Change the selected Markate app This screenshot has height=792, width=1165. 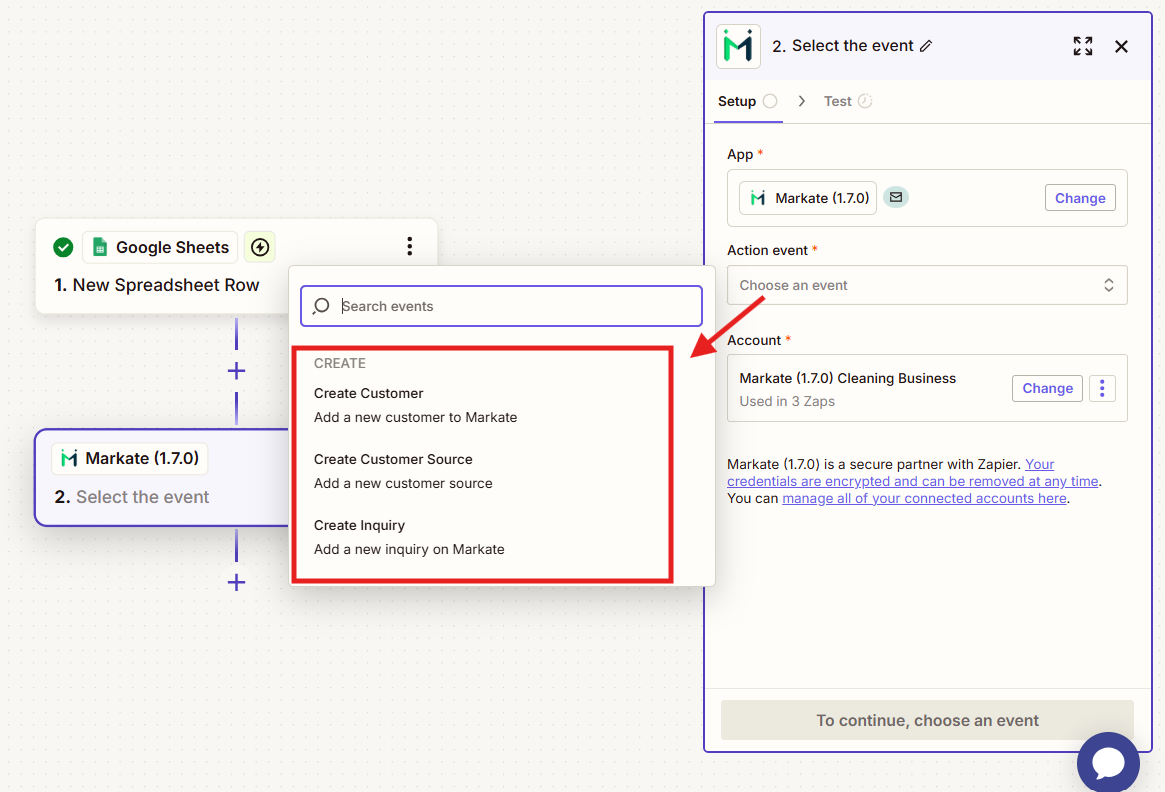[x=1080, y=198]
